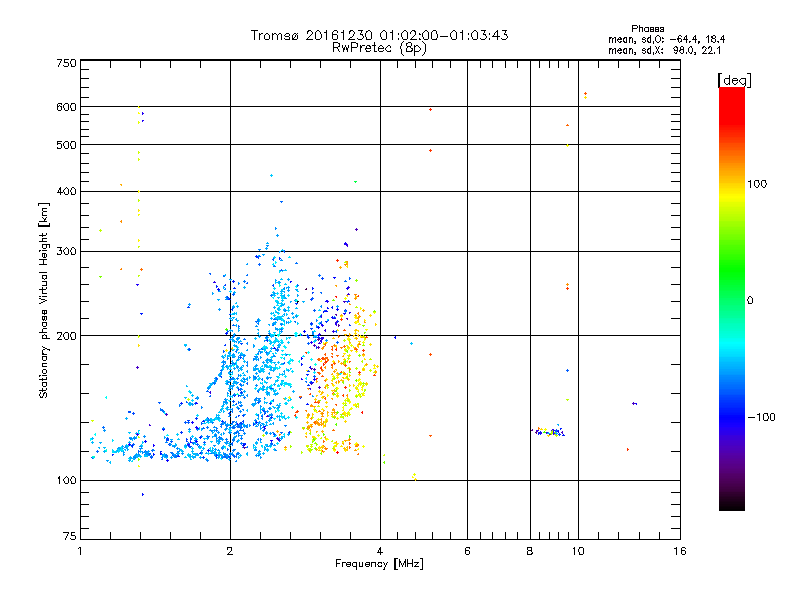The height and width of the screenshot is (600, 800).
Task: Click the x-axis tick label '16'
Action: (680, 551)
